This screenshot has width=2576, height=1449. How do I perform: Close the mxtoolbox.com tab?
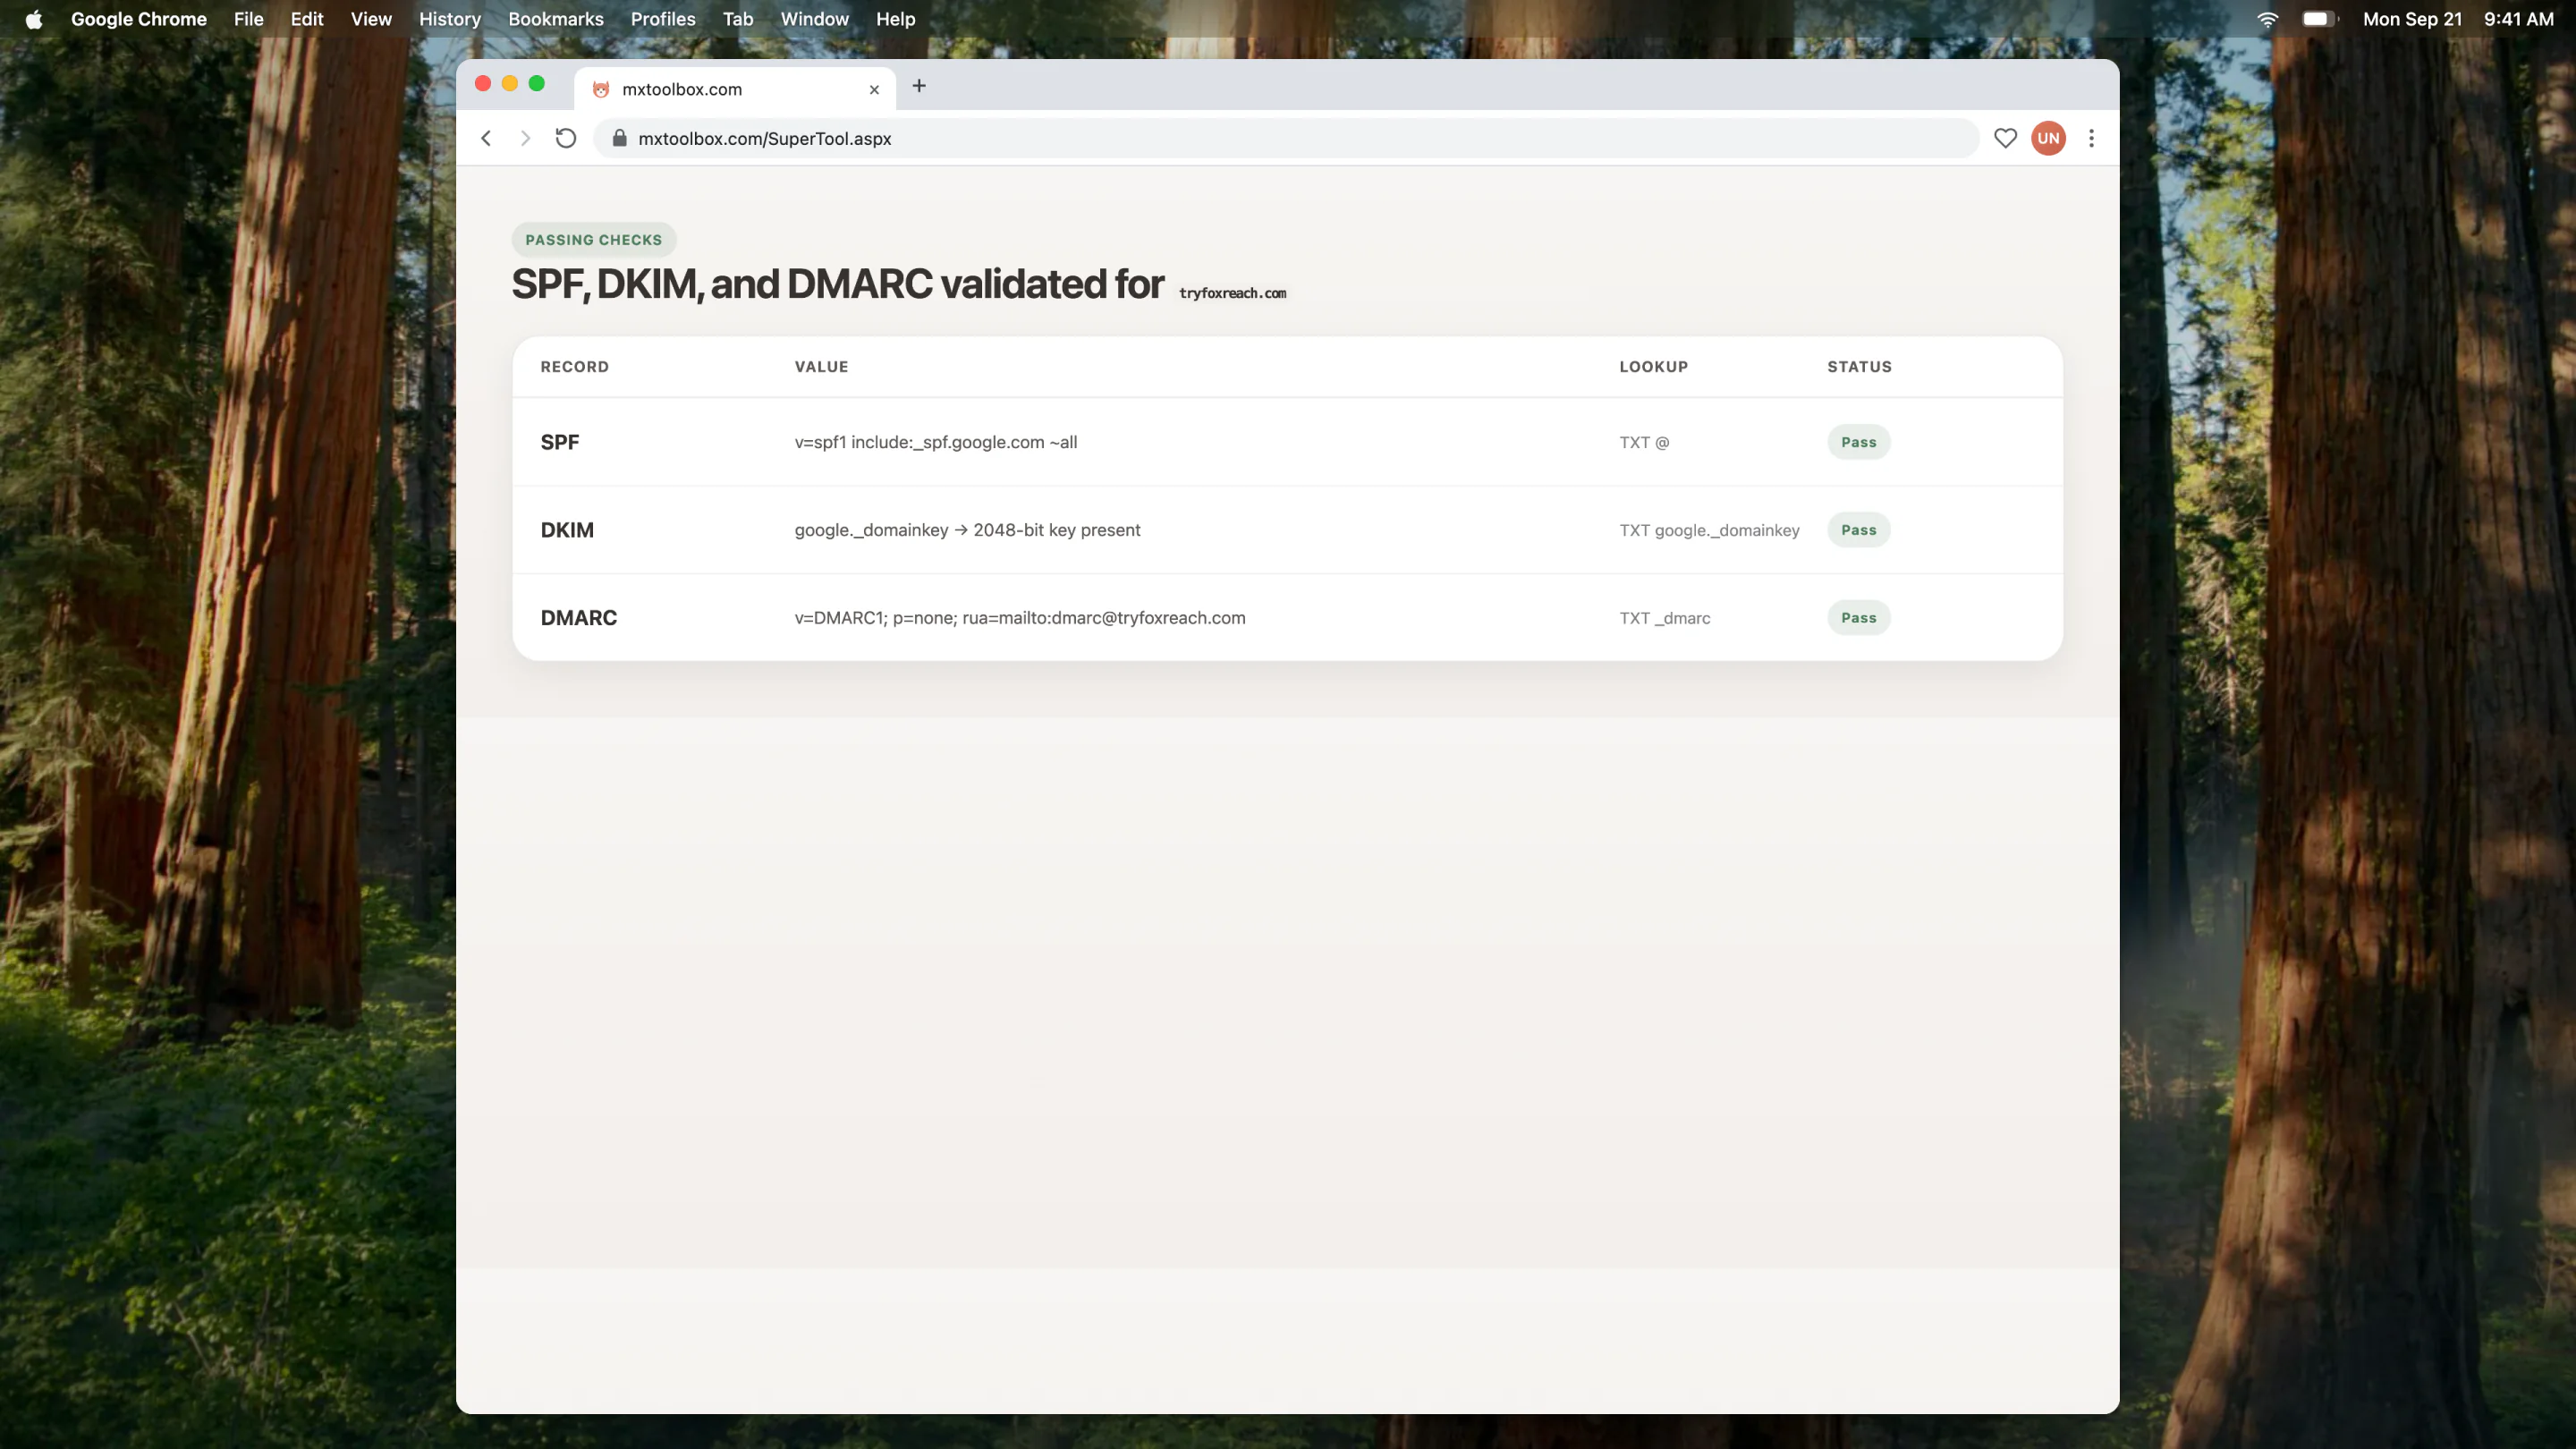click(x=874, y=89)
